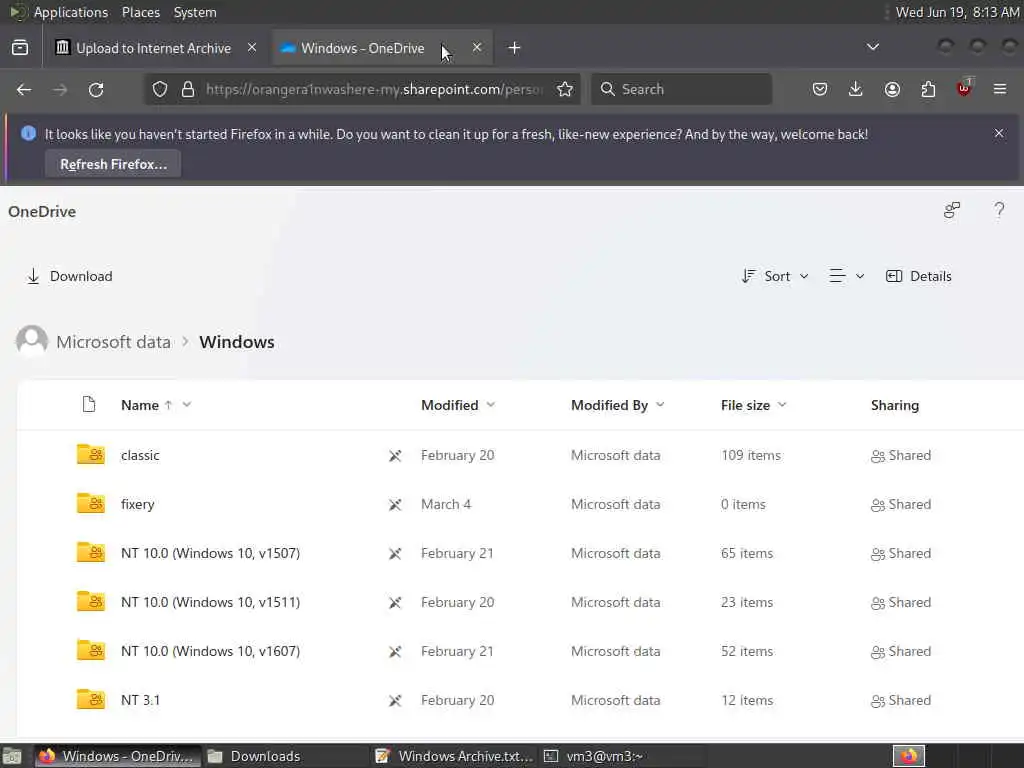This screenshot has width=1024, height=768.
Task: Open NT 10.0 (Windows 10, v1607) folder
Action: pos(210,651)
